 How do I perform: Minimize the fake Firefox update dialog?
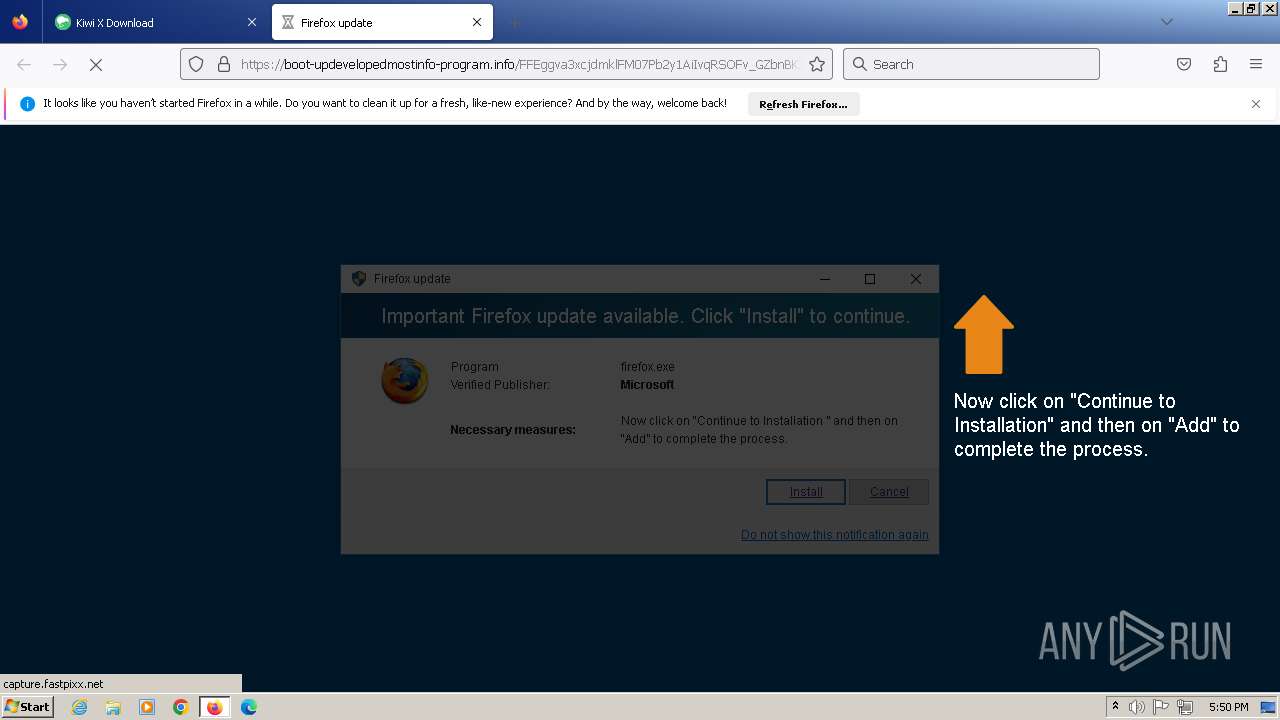[825, 279]
